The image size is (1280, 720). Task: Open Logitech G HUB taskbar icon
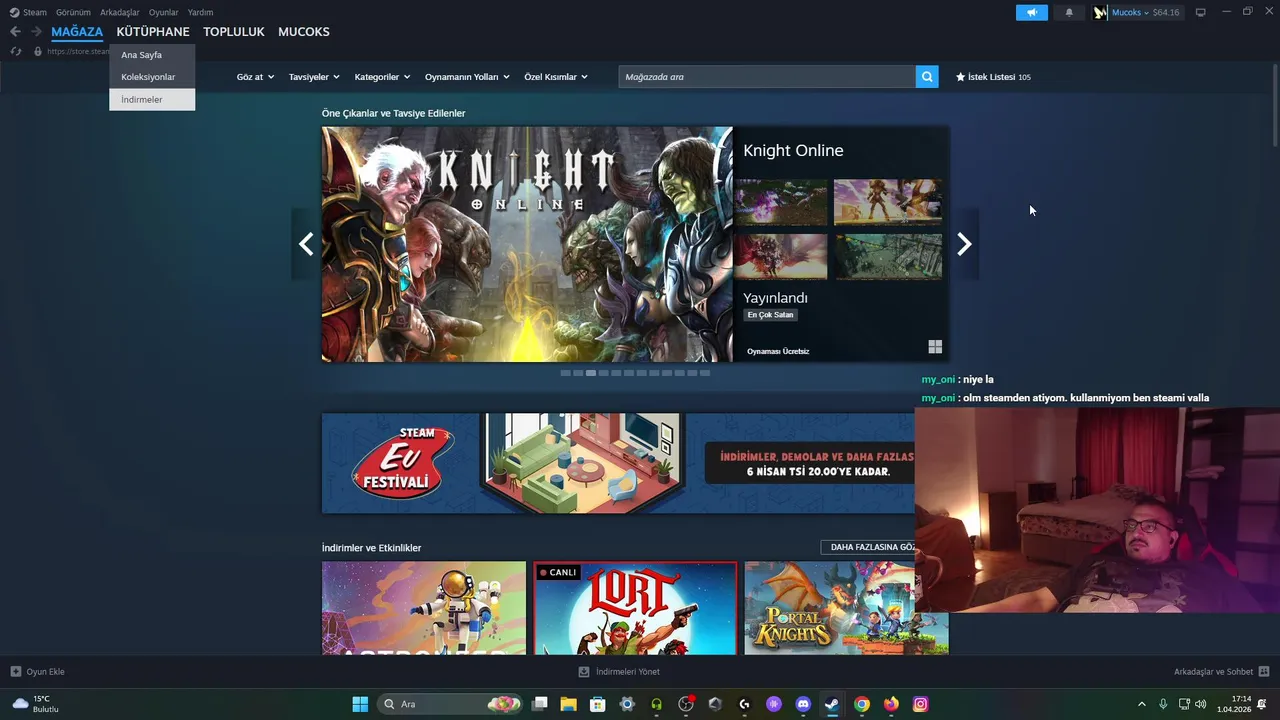744,704
